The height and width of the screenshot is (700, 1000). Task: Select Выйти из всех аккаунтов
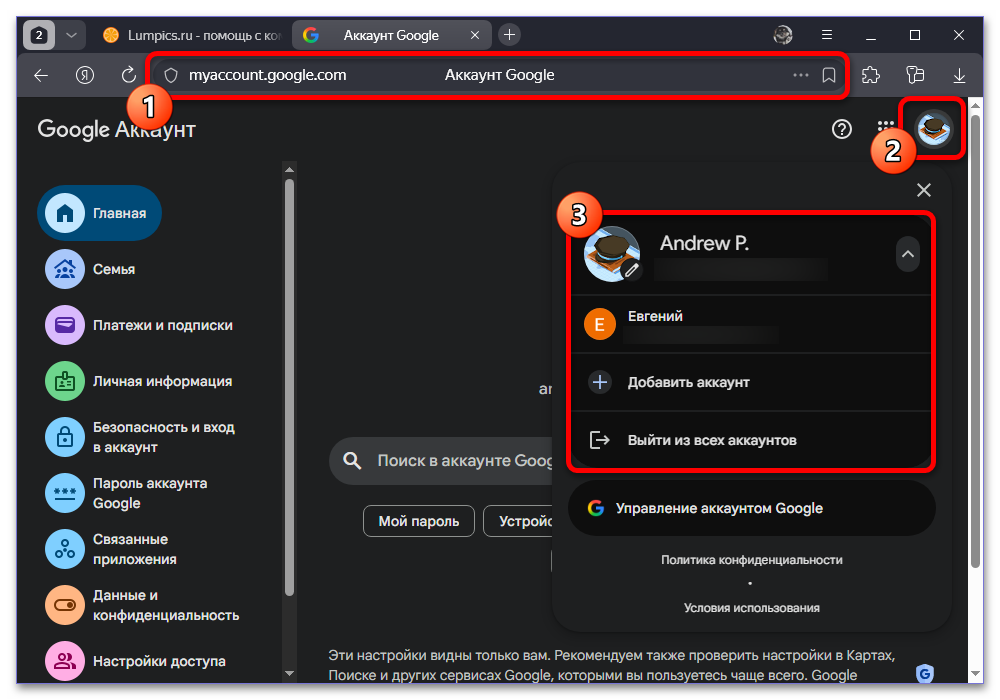[x=751, y=440]
